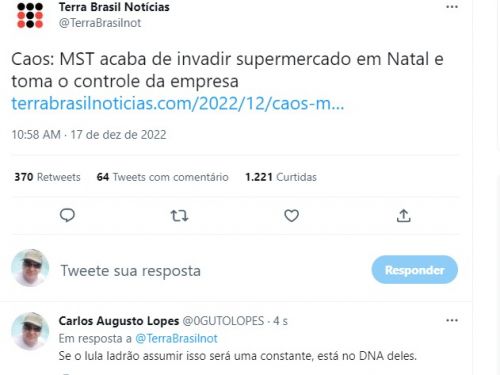Like the tweet with heart icon

tap(291, 216)
